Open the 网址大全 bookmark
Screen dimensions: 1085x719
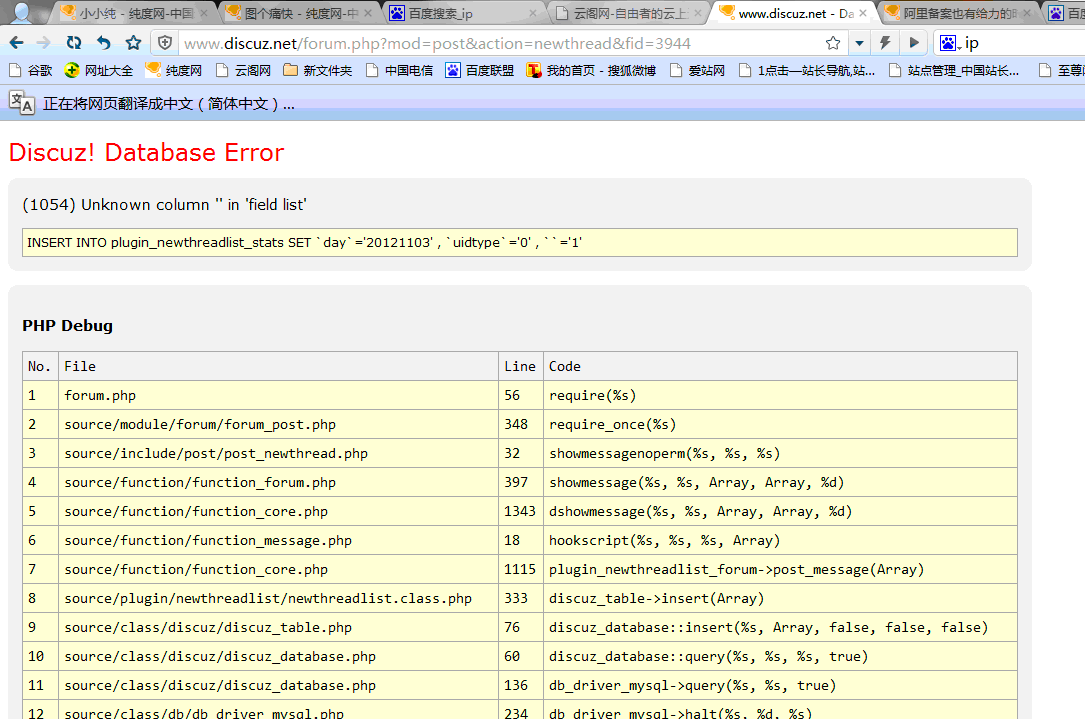click(98, 71)
